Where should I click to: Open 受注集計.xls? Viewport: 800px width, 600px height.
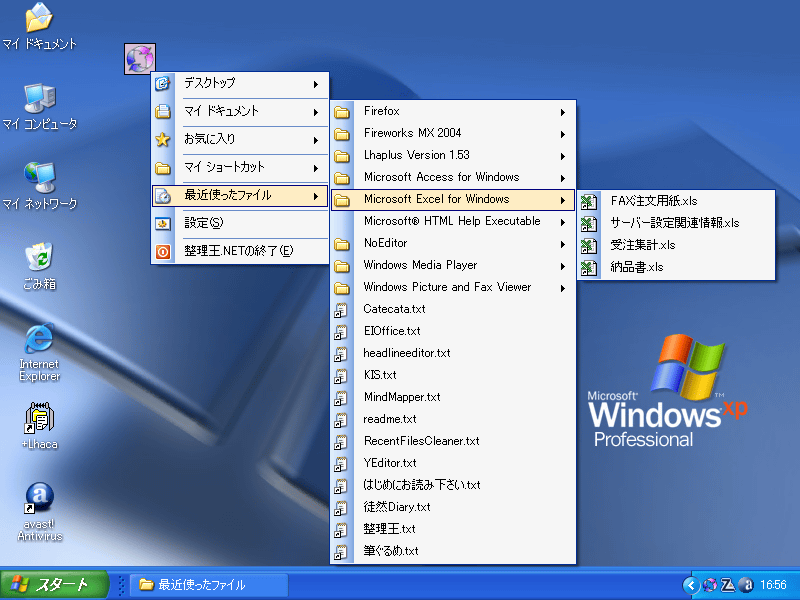click(x=676, y=245)
